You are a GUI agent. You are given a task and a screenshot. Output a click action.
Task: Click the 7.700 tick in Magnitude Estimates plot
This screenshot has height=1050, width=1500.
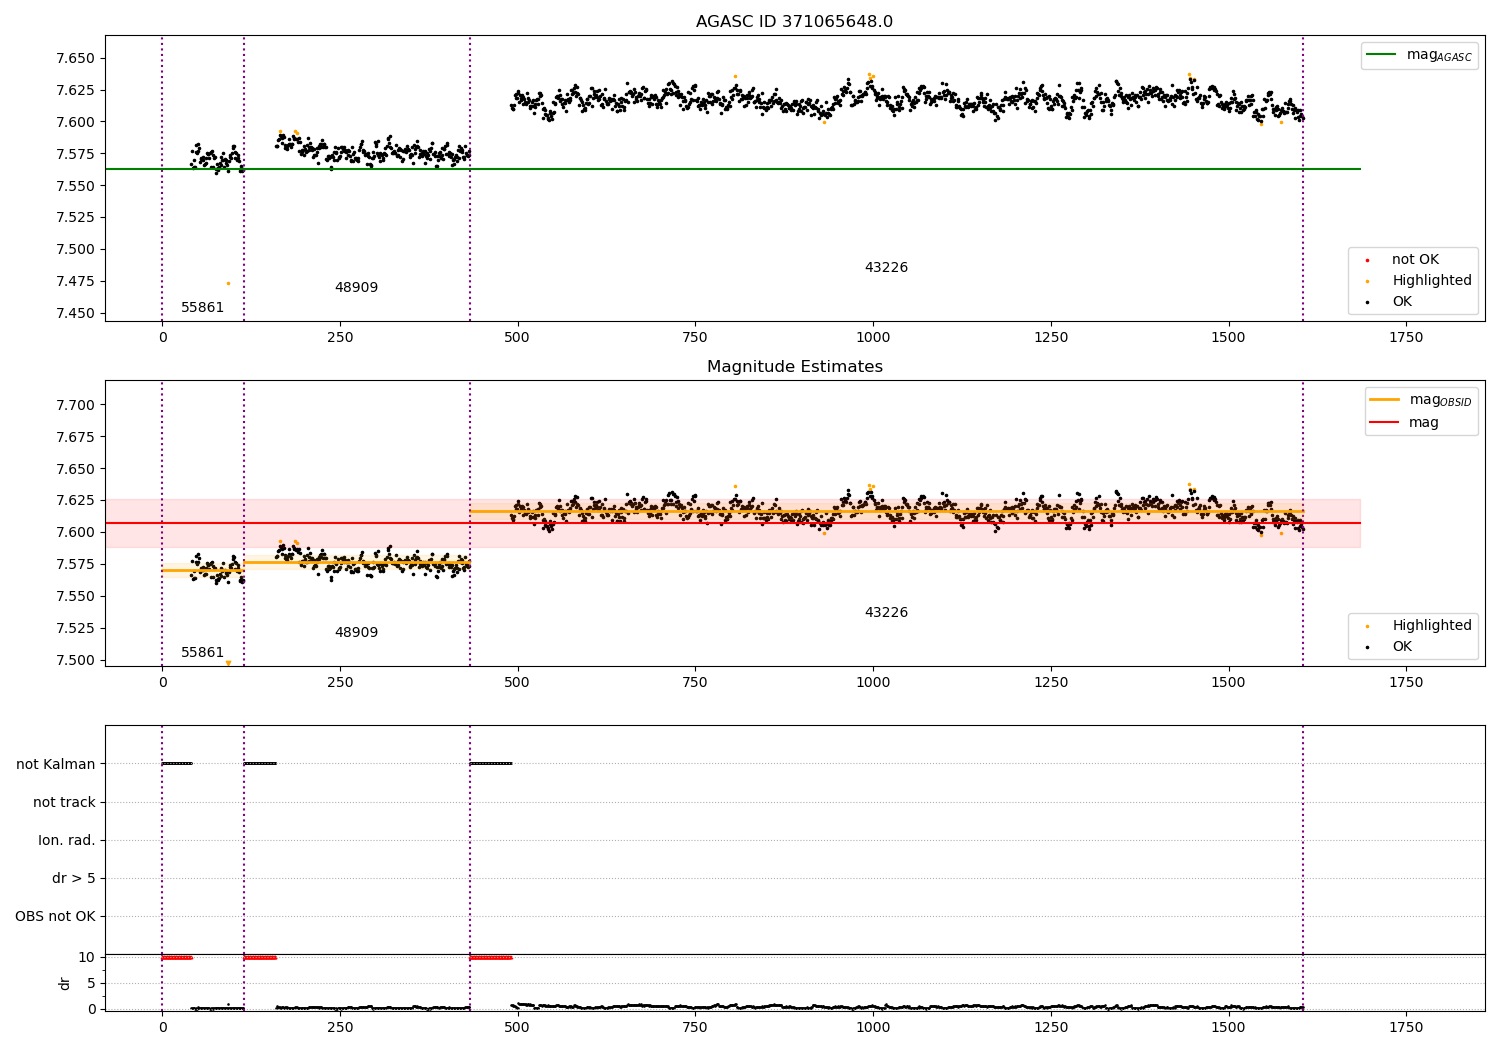[x=75, y=405]
